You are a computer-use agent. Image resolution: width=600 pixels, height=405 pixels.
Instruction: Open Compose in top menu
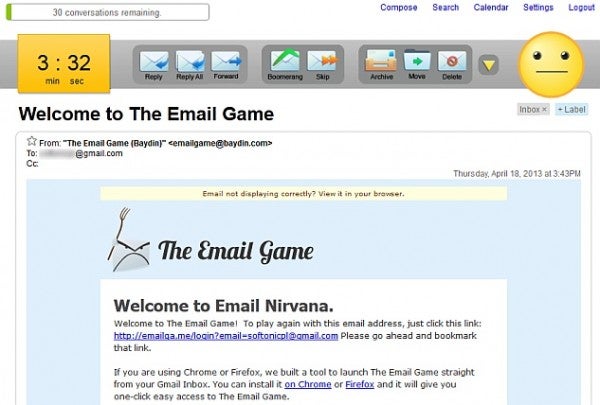coord(399,7)
